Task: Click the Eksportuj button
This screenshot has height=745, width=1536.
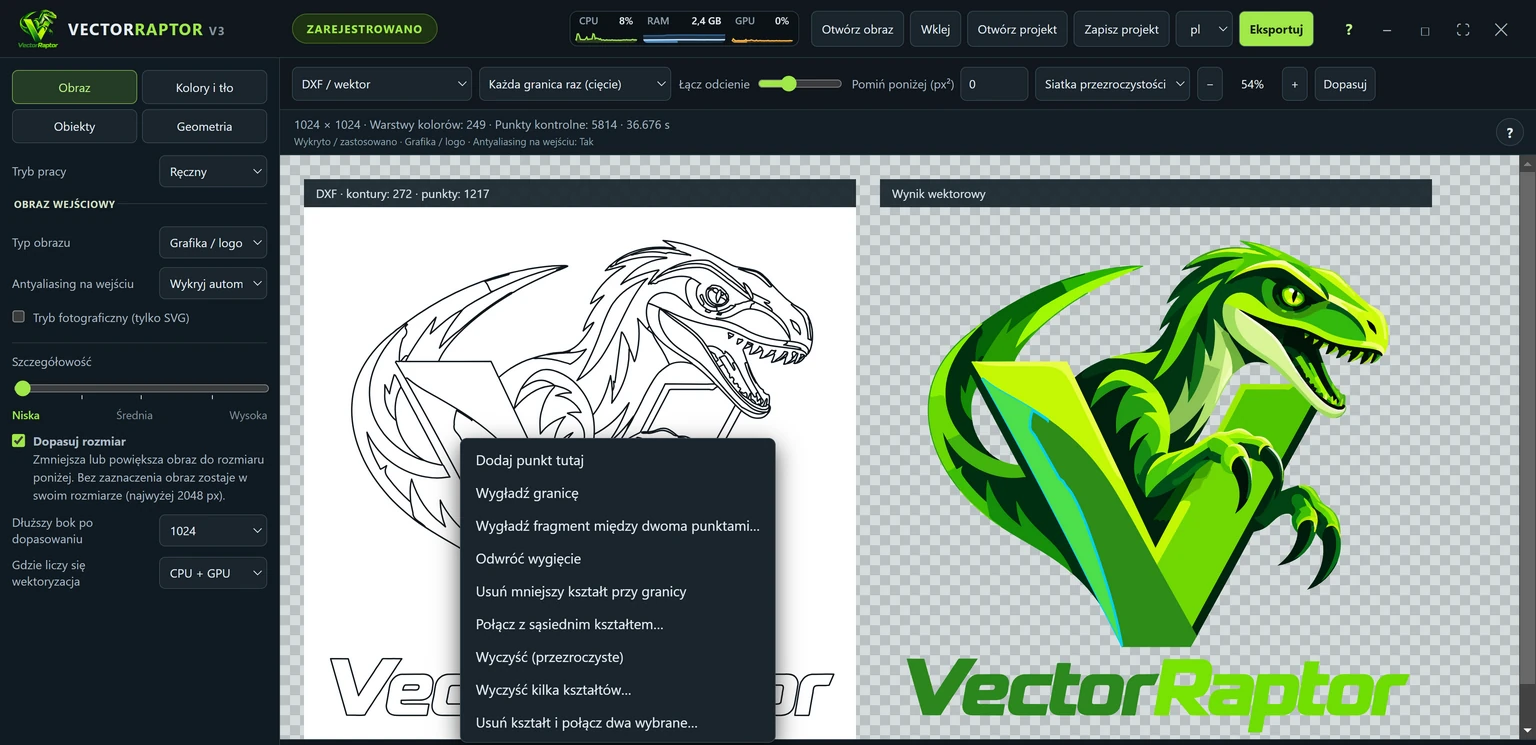Action: (x=1276, y=29)
